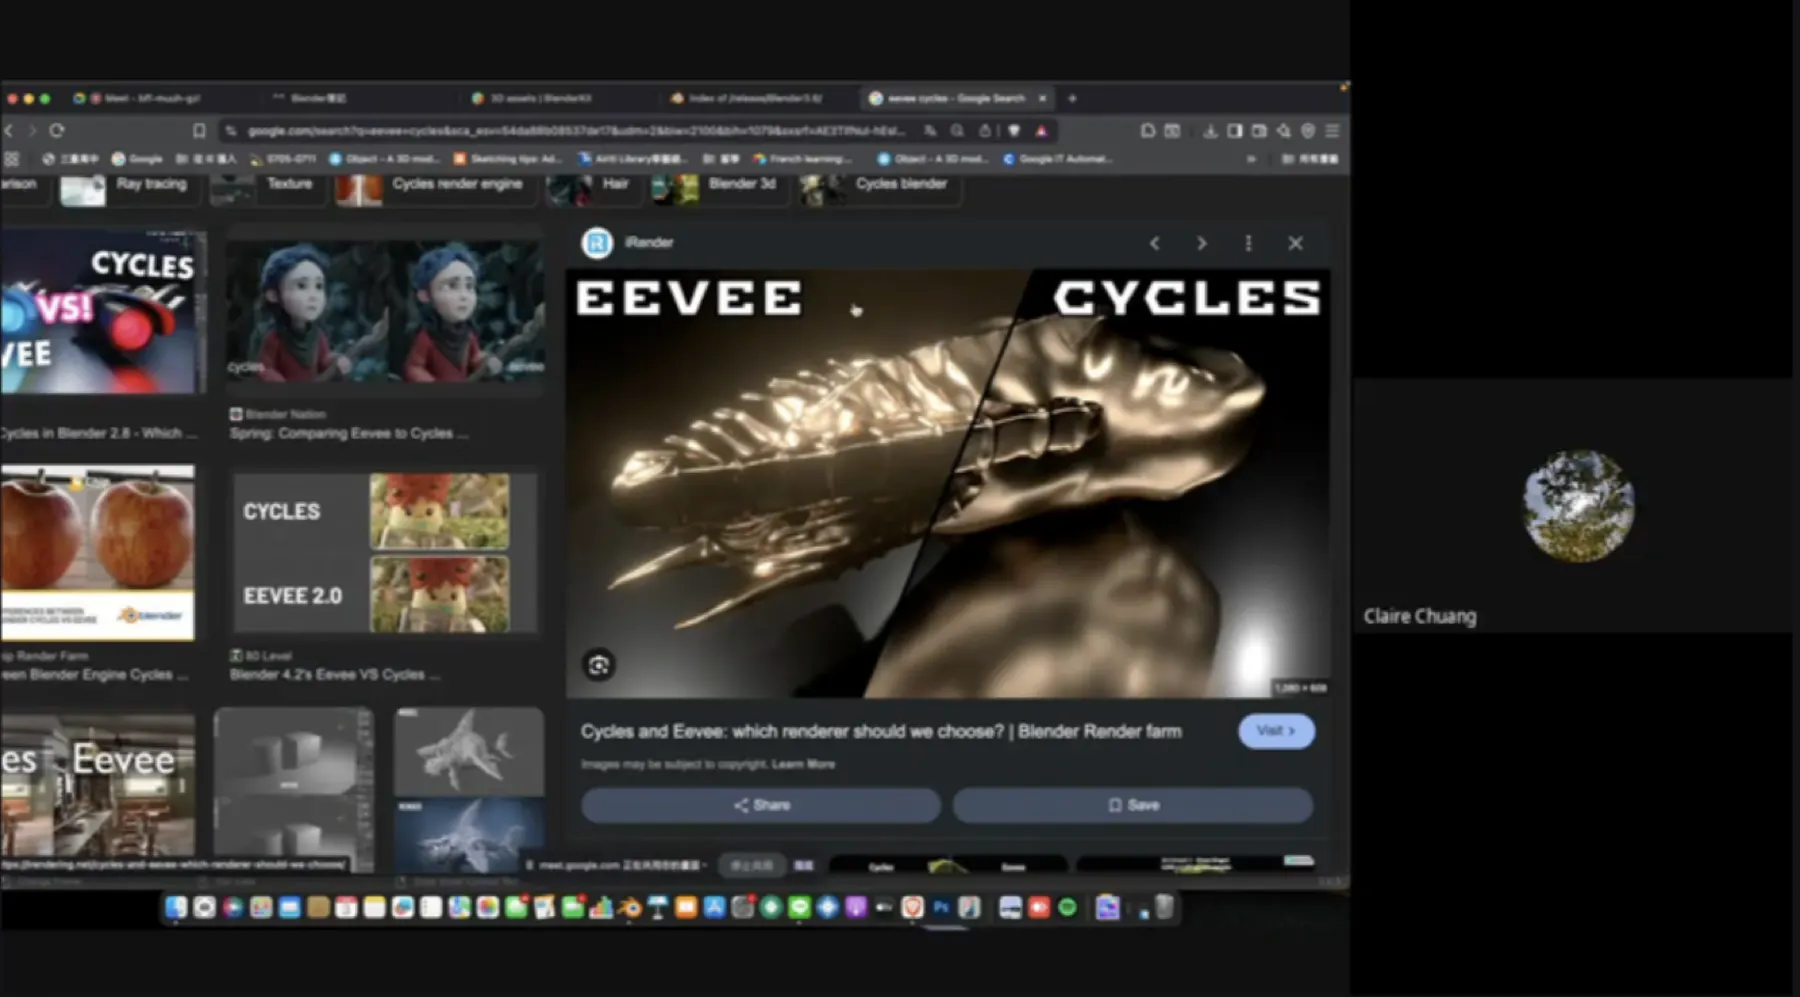Viewport: 1800px width, 997px height.
Task: Open the App Store from the Dock
Action: (x=714, y=907)
